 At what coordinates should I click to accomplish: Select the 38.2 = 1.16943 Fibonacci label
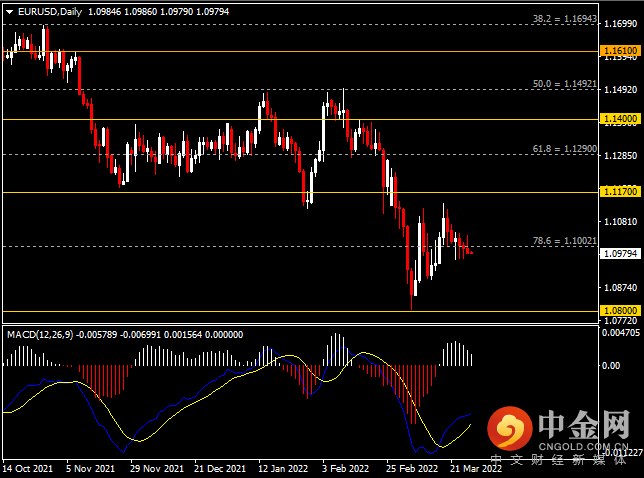click(565, 18)
